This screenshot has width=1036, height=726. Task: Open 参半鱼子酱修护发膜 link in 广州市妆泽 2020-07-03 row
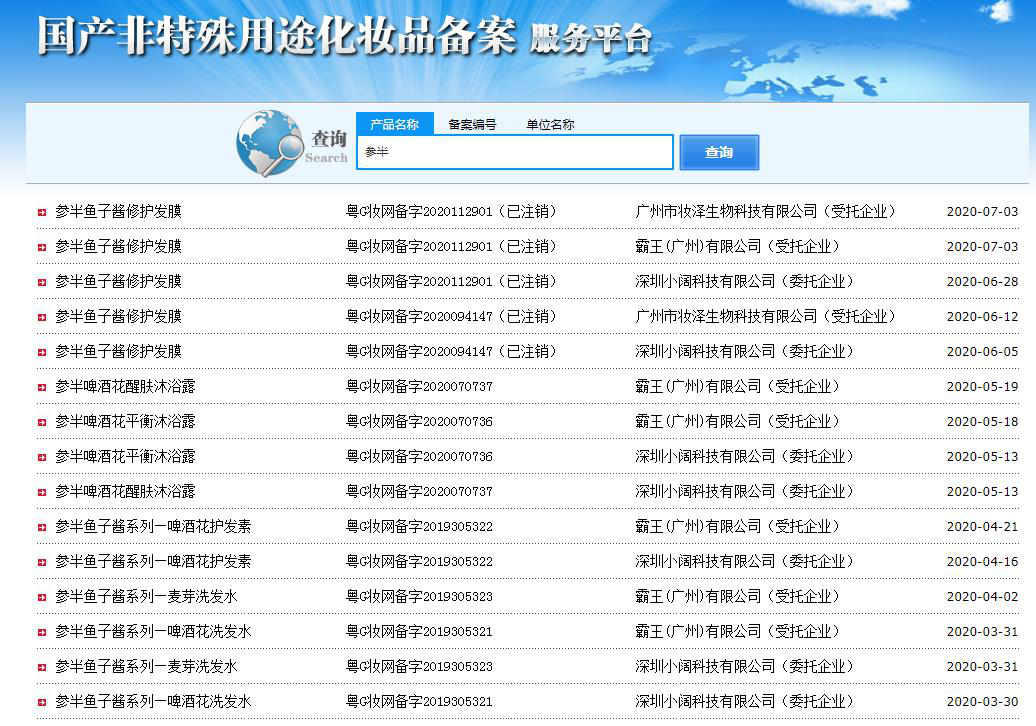click(x=118, y=211)
